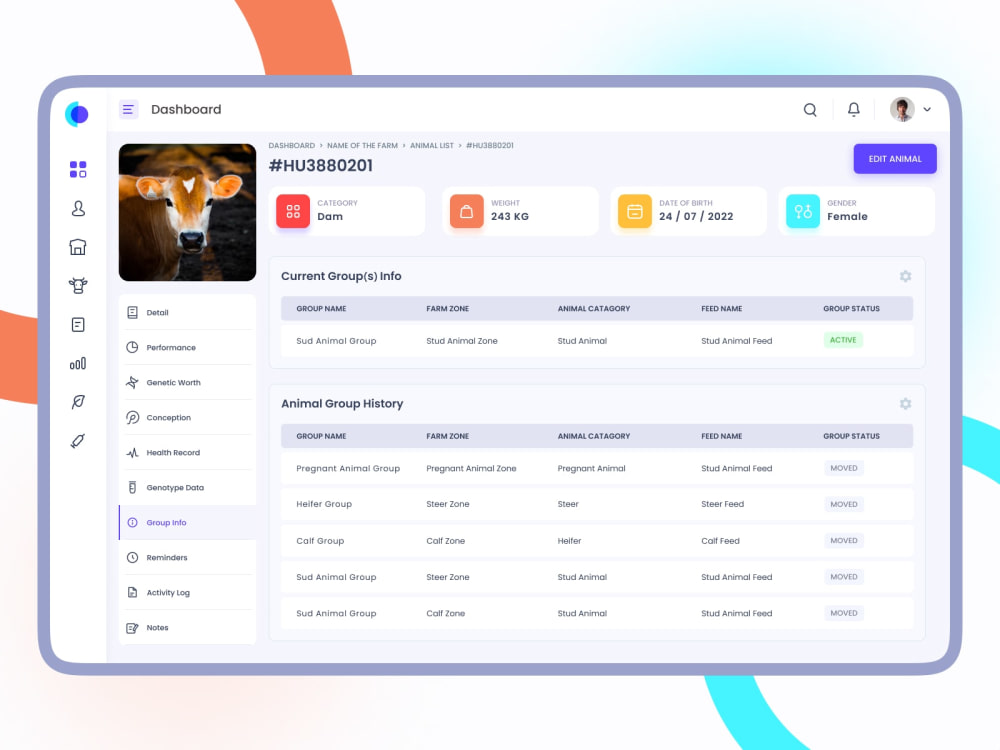1000x750 pixels.
Task: Click the user profile avatar
Action: pyautogui.click(x=902, y=110)
